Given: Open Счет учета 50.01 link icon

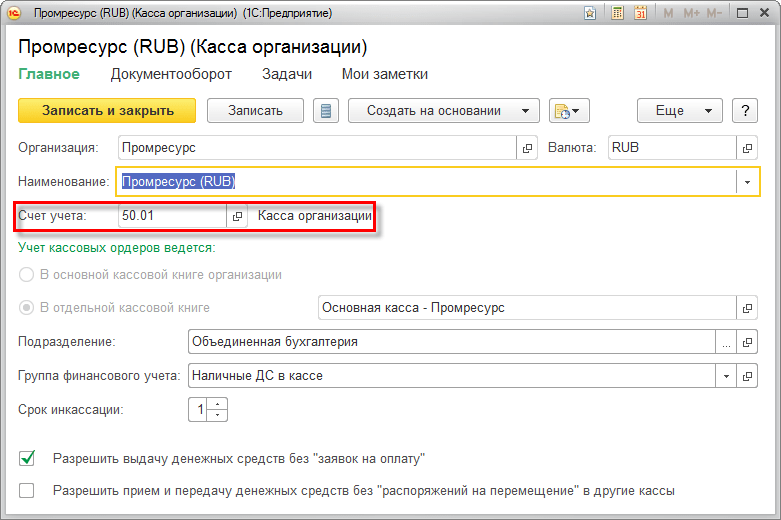Looking at the screenshot, I should 237,216.
